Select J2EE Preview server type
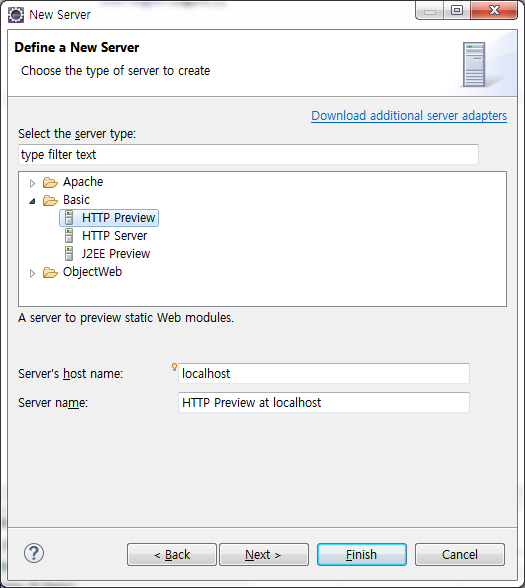The height and width of the screenshot is (588, 525). [116, 254]
